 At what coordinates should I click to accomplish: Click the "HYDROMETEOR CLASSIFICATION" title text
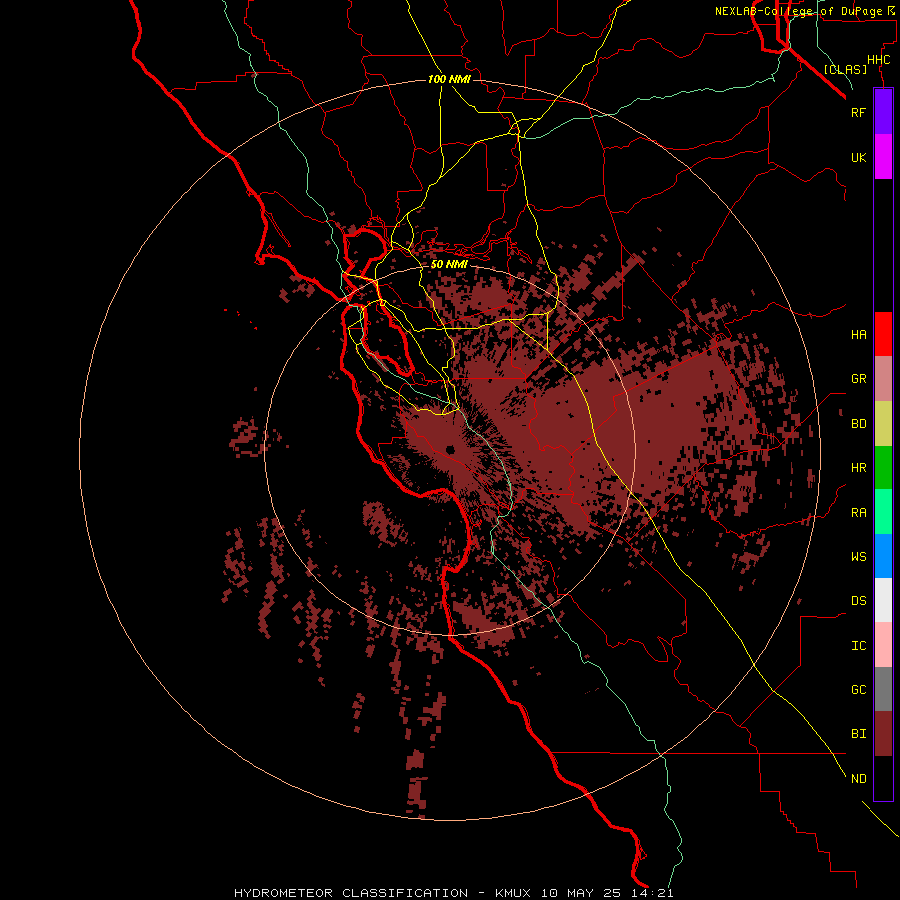(351, 893)
